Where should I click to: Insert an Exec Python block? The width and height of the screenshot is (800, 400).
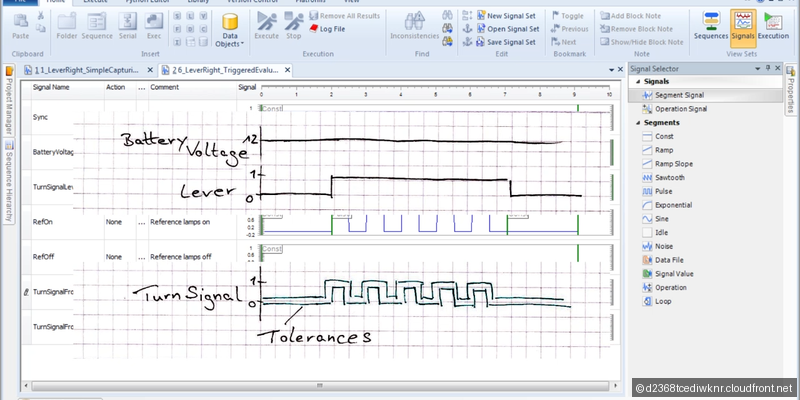[x=154, y=27]
